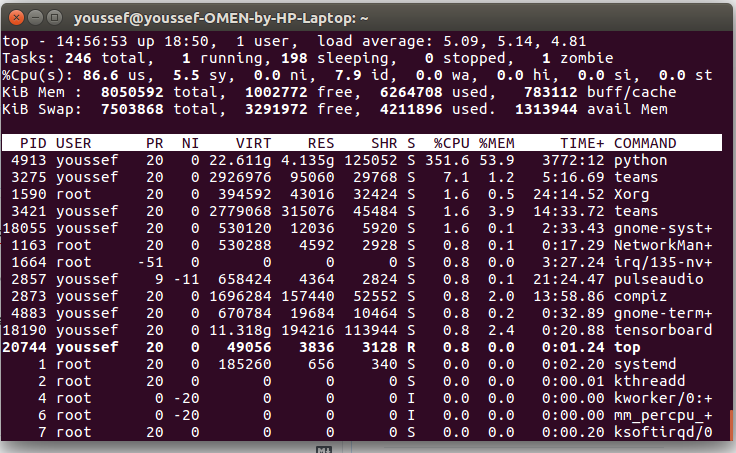Click the NetworkMan+ command name
This screenshot has height=453, width=736.
pyautogui.click(x=663, y=246)
